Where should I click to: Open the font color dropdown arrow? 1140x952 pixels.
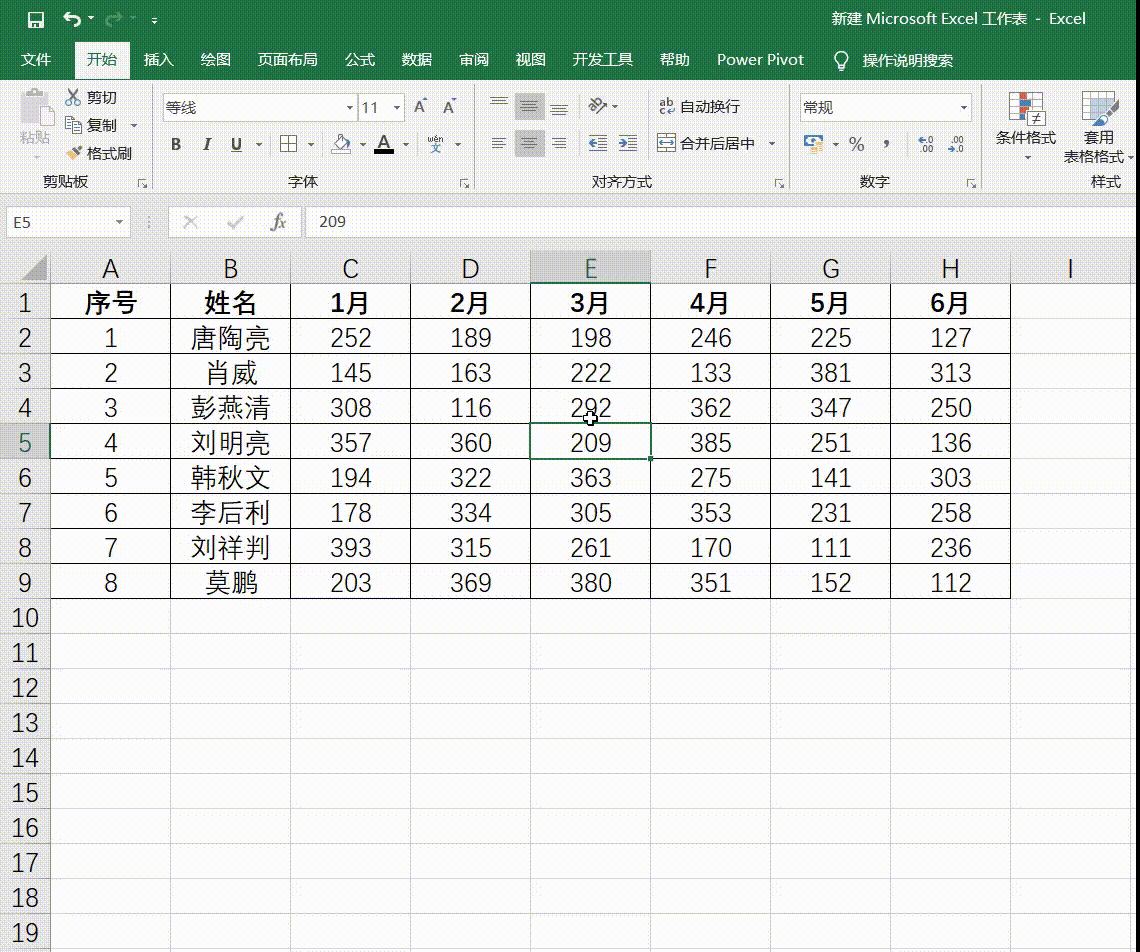(x=406, y=145)
